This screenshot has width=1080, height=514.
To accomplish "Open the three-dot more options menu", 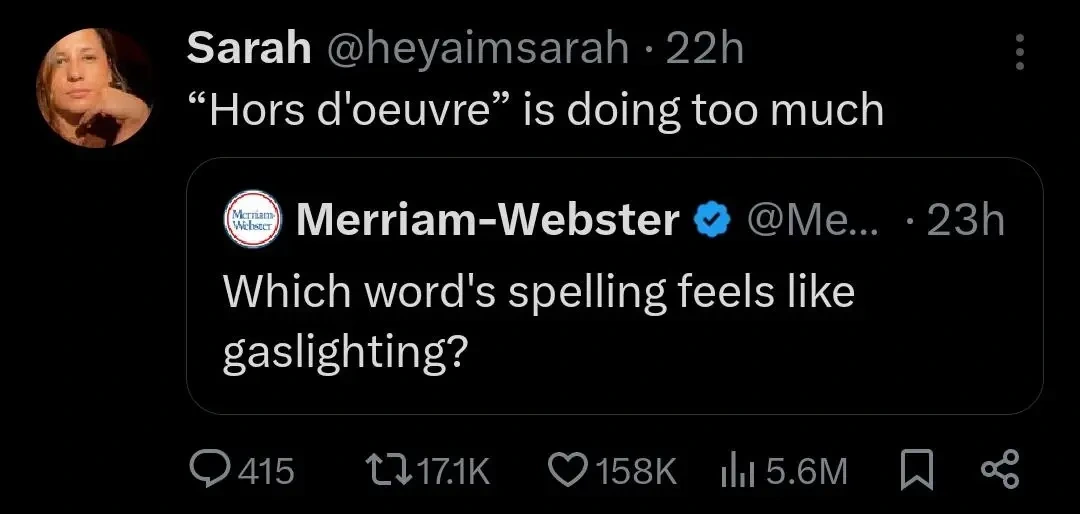I will click(1019, 52).
